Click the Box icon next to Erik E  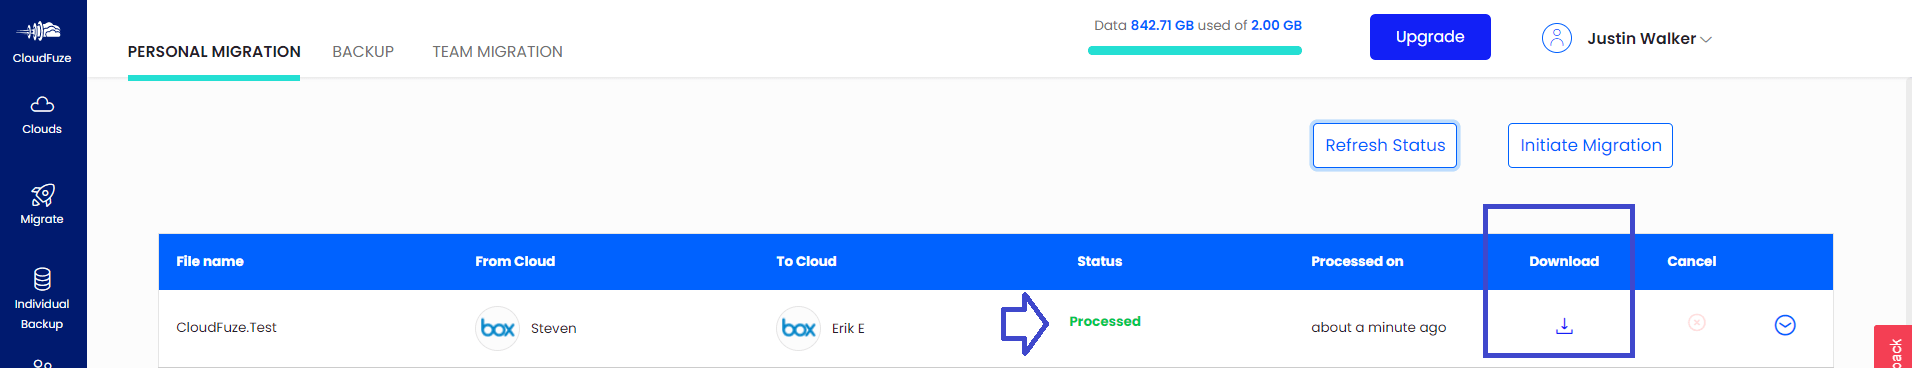point(798,328)
